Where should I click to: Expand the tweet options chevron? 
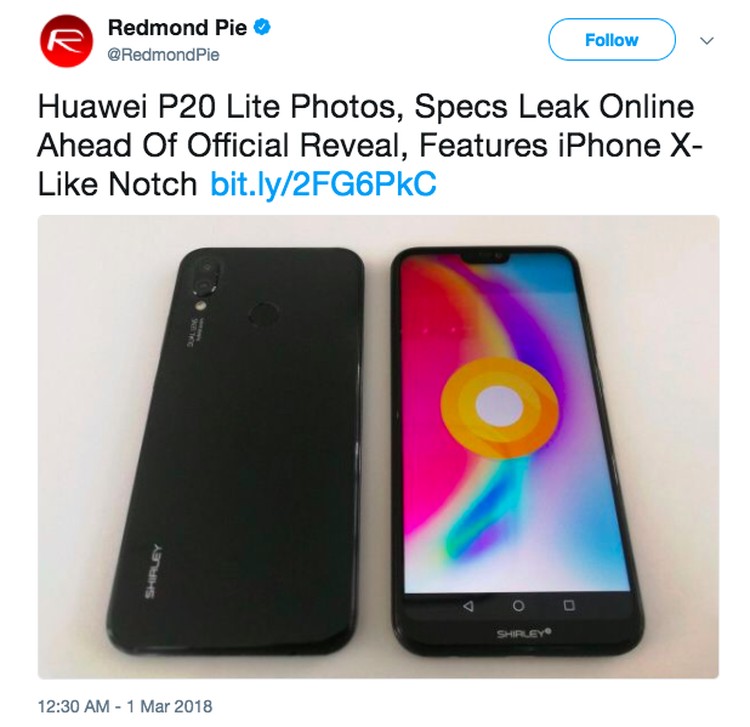coord(707,40)
